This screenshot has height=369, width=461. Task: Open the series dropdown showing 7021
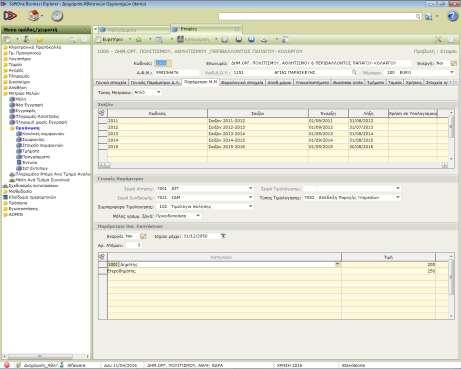[250, 197]
